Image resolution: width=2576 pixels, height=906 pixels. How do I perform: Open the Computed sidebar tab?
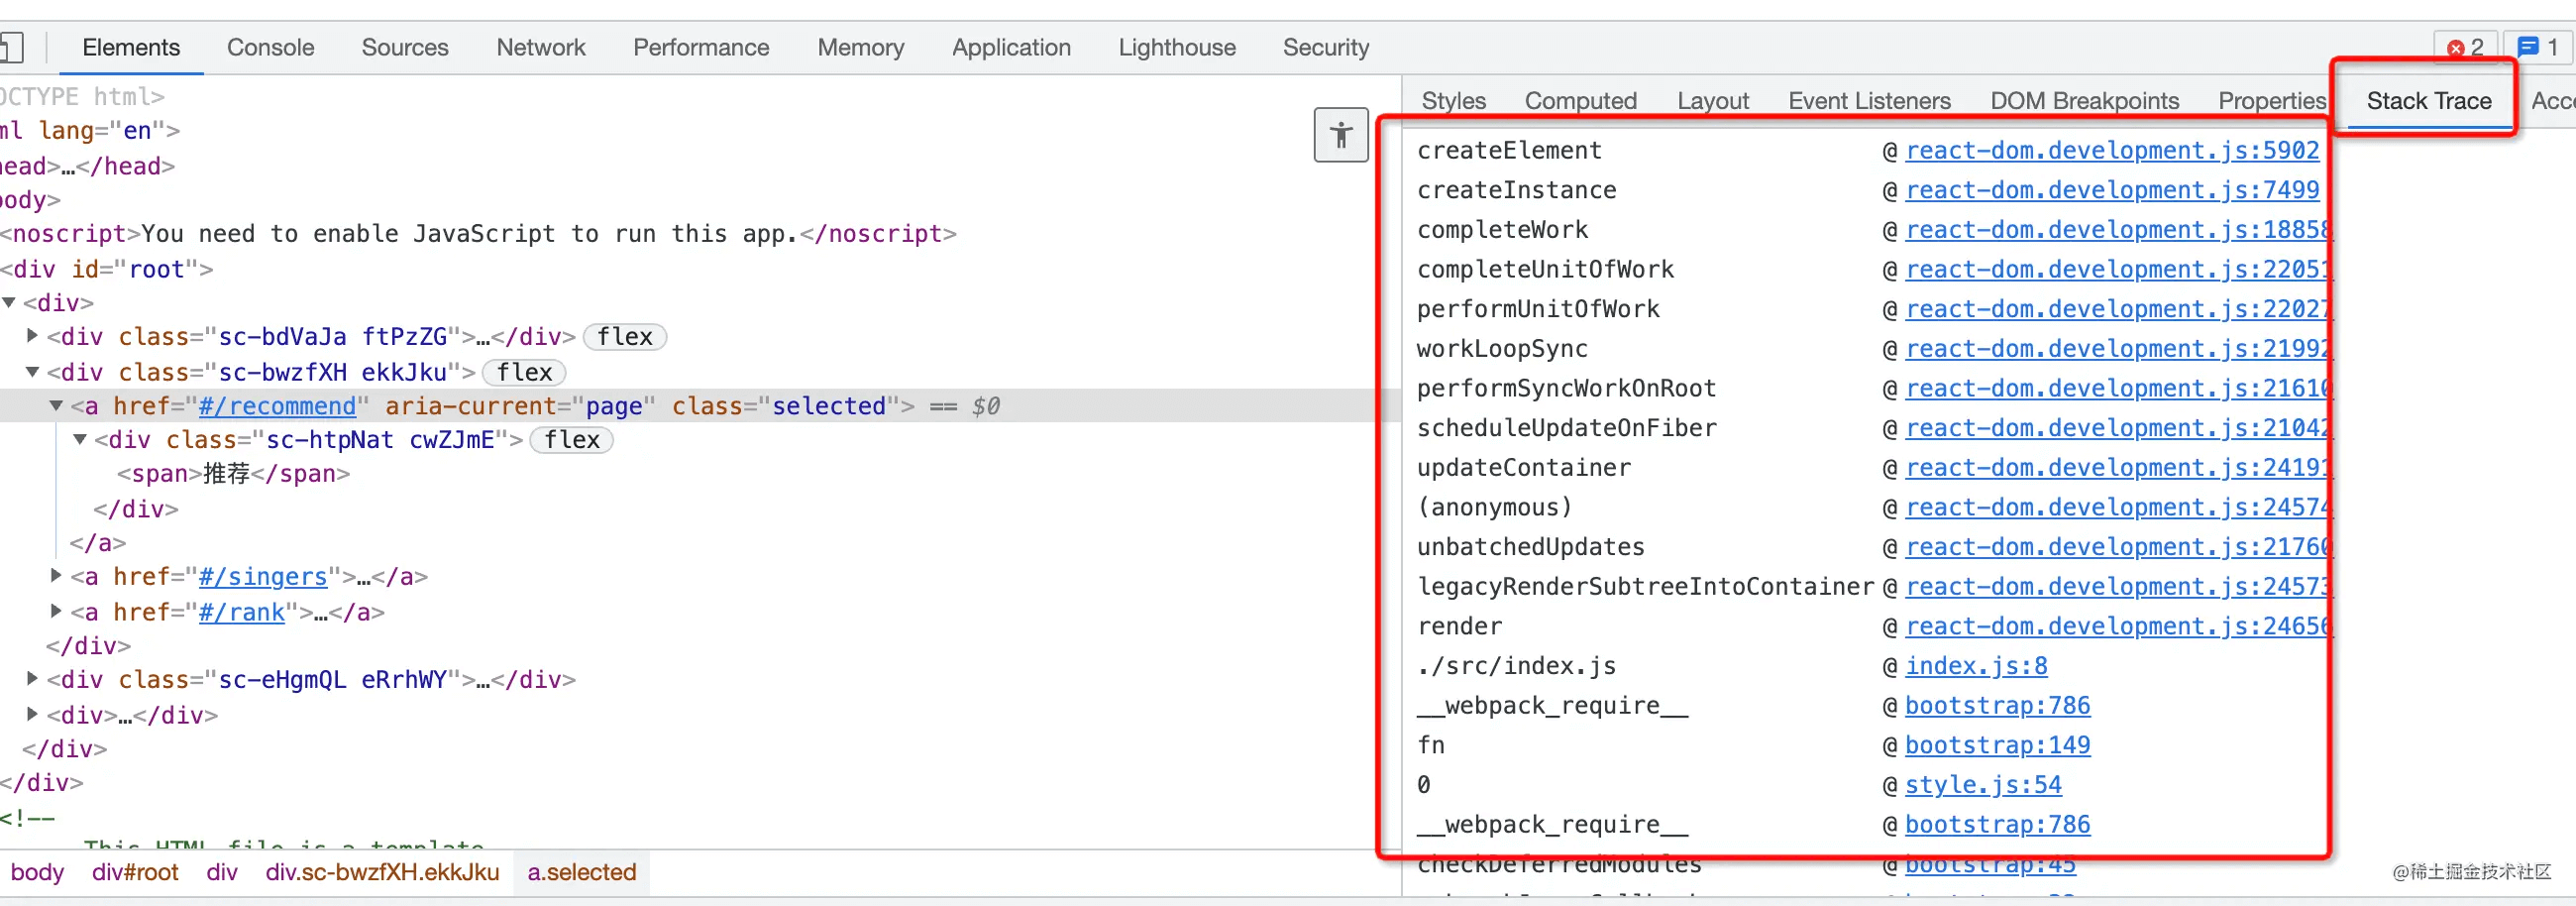[x=1580, y=101]
